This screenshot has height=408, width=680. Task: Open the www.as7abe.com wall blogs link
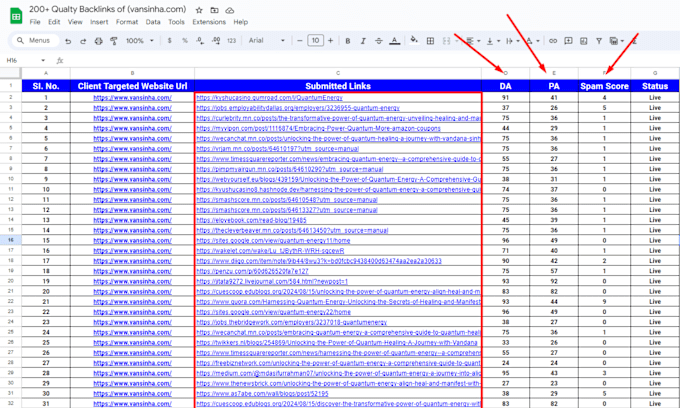pyautogui.click(x=262, y=394)
